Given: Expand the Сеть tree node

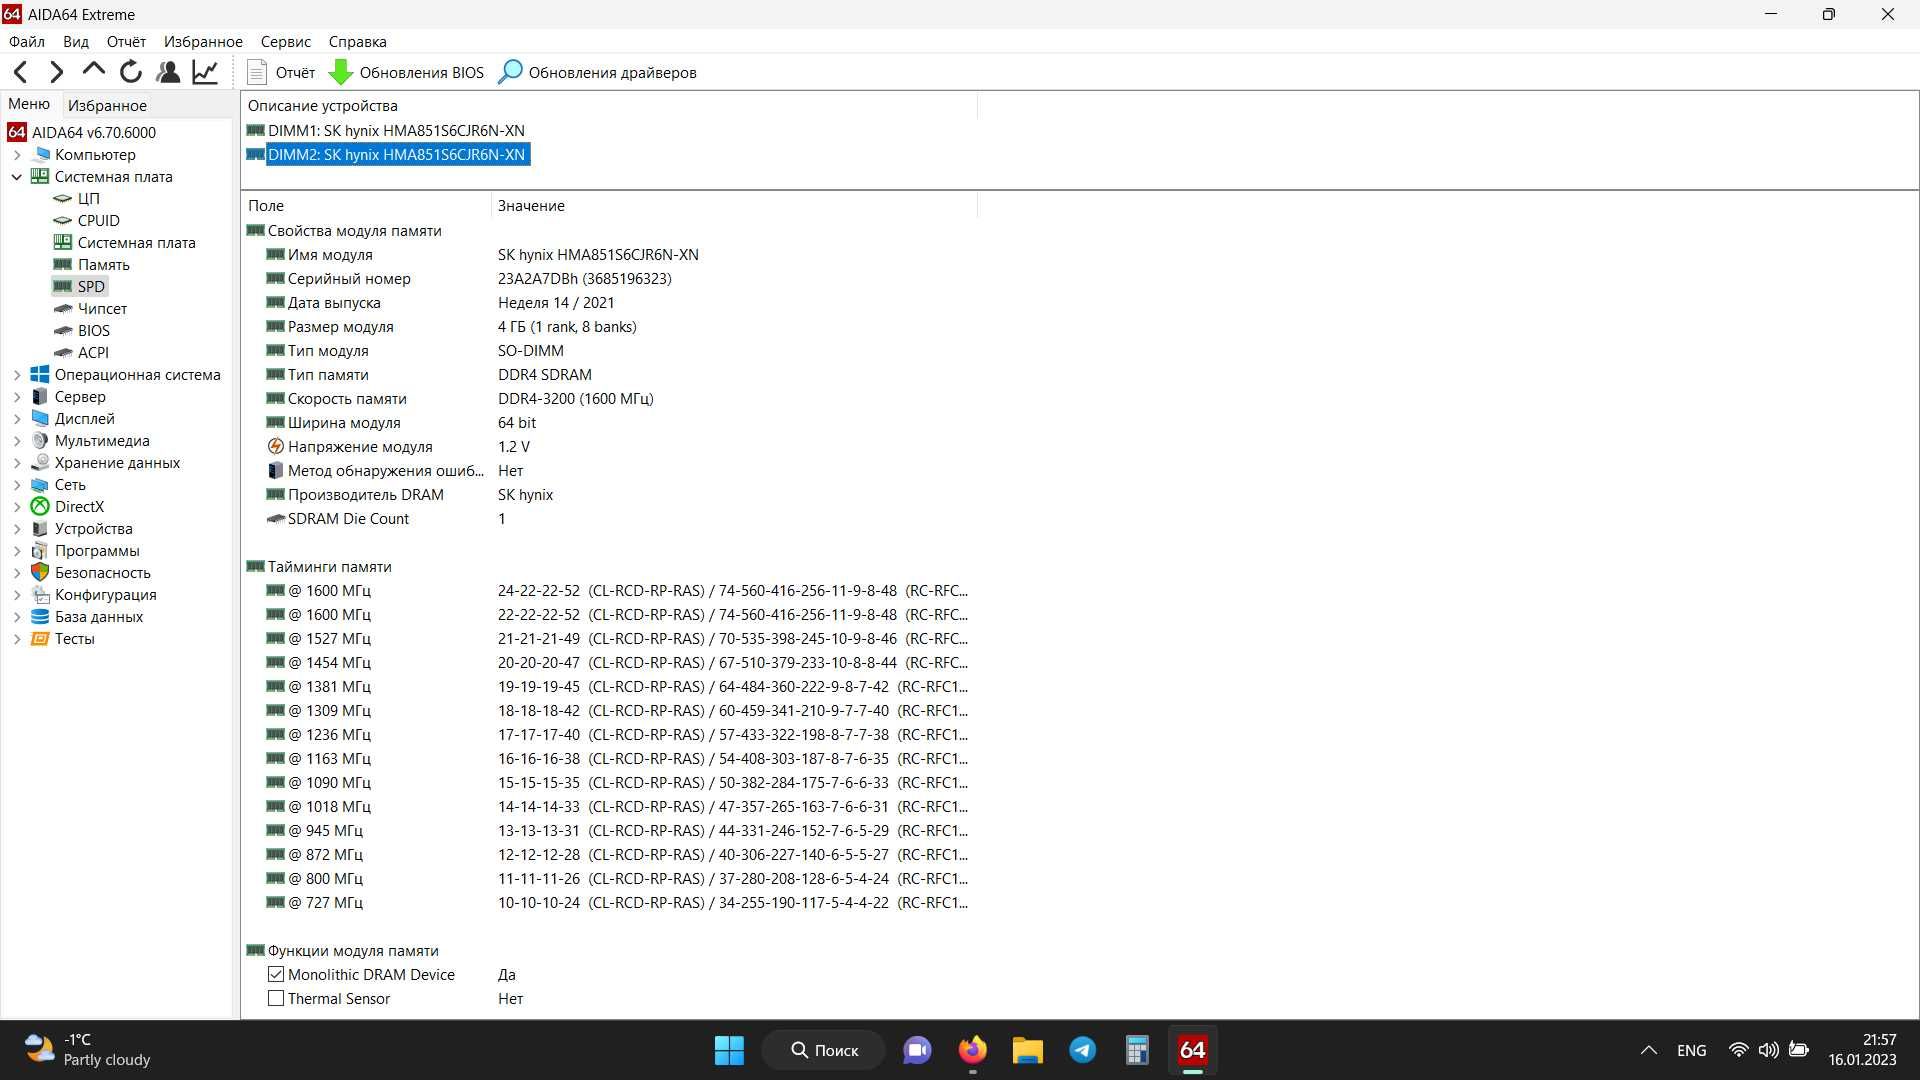Looking at the screenshot, I should click(x=17, y=485).
